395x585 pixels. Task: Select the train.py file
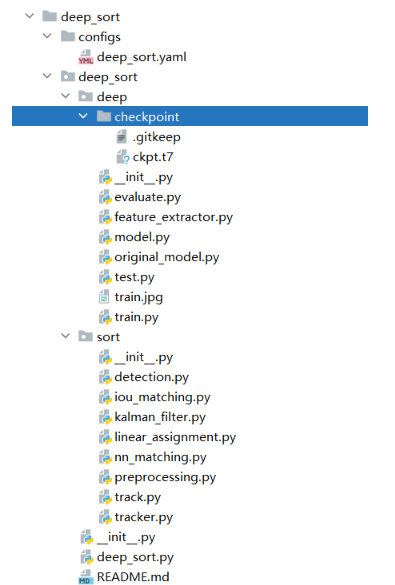136,317
